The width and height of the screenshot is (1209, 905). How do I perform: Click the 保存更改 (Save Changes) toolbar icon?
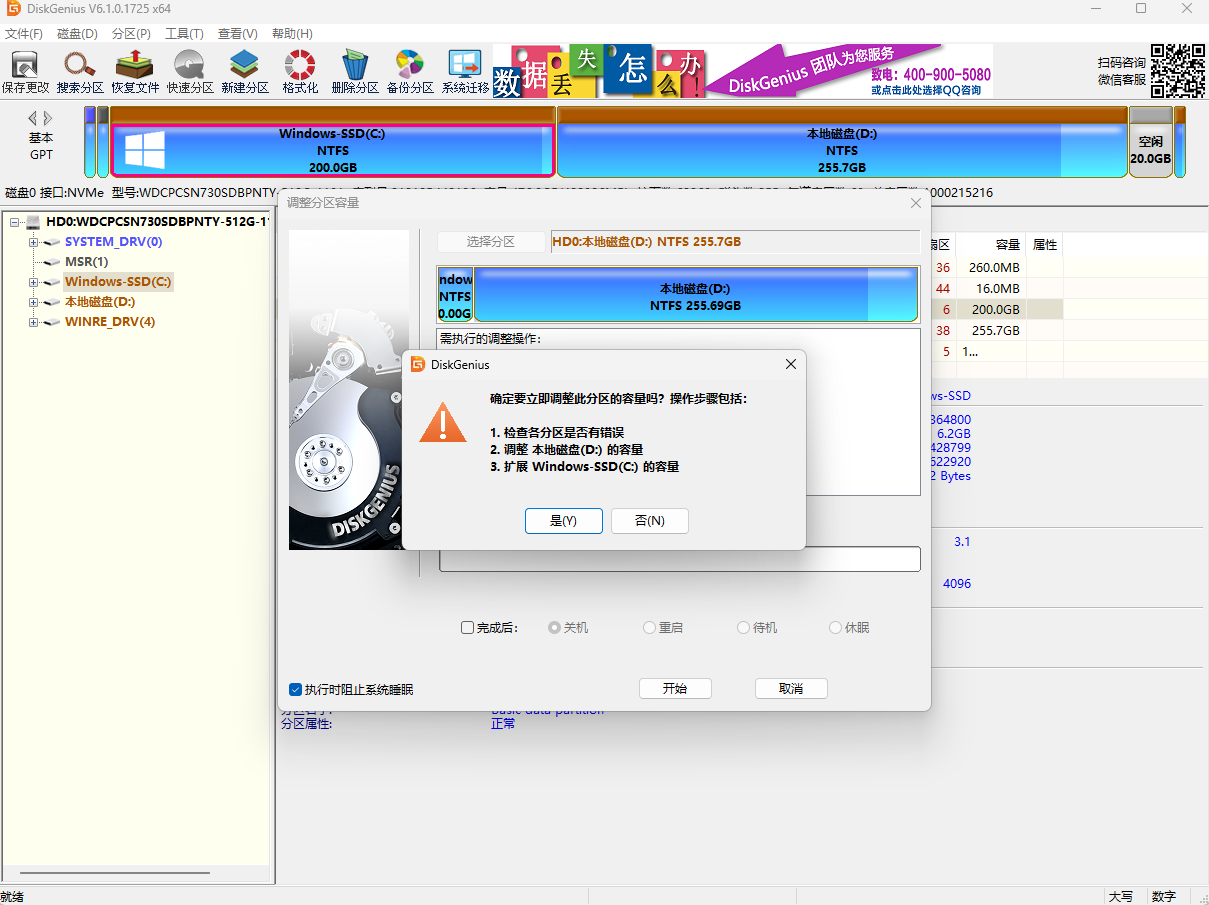pyautogui.click(x=25, y=71)
